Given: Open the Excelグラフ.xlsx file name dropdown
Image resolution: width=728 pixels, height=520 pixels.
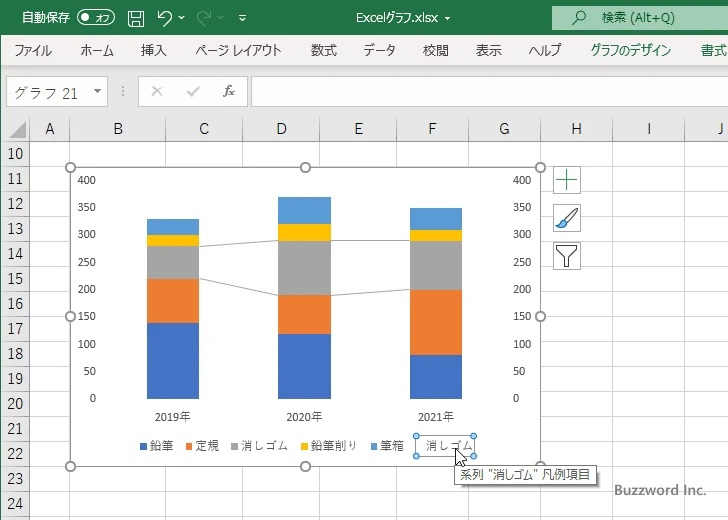Looking at the screenshot, I should pos(448,19).
